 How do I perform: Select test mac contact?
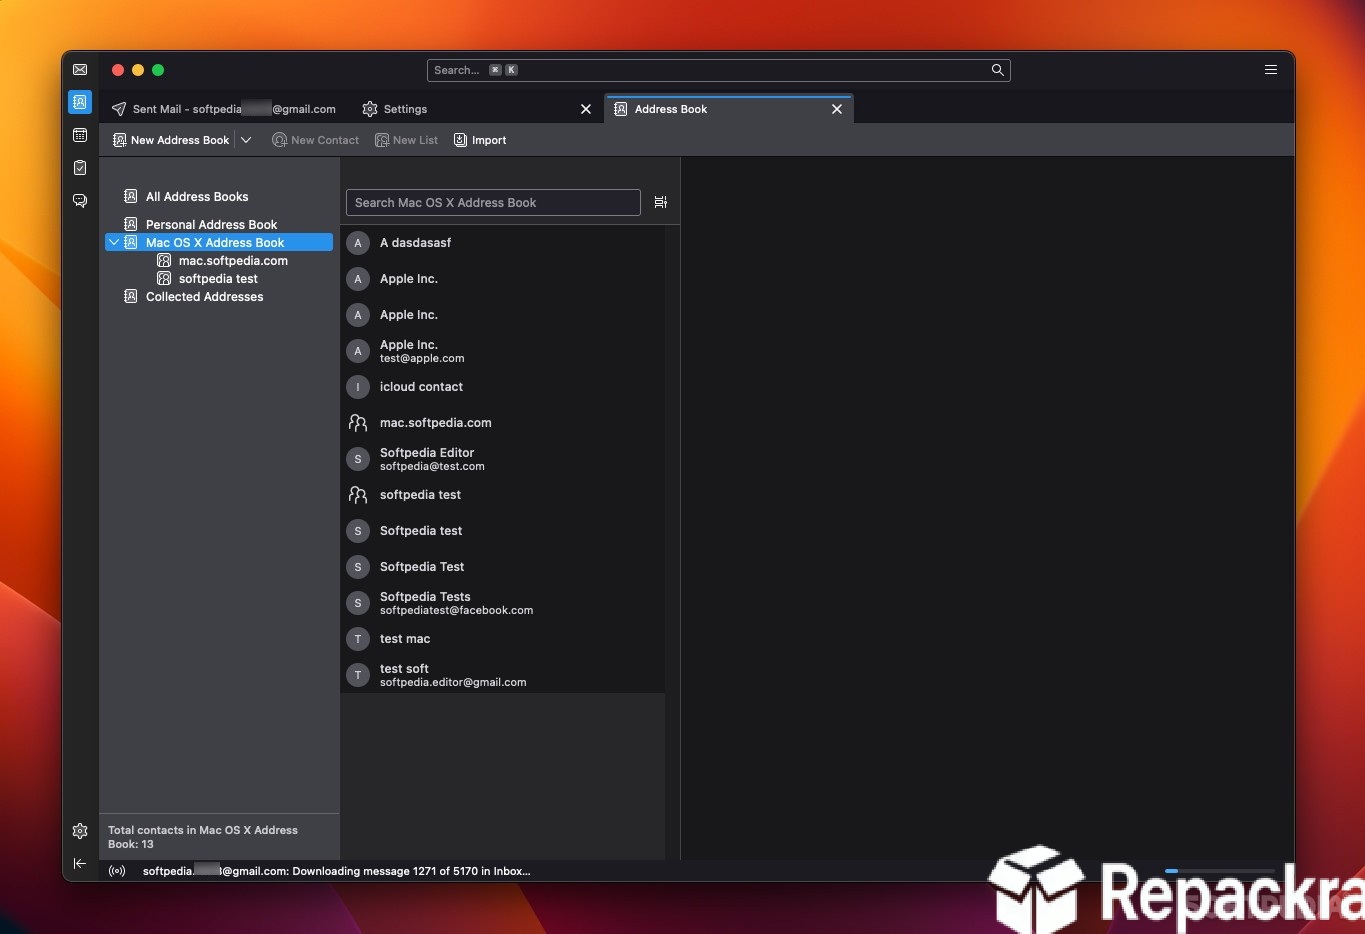(503, 639)
